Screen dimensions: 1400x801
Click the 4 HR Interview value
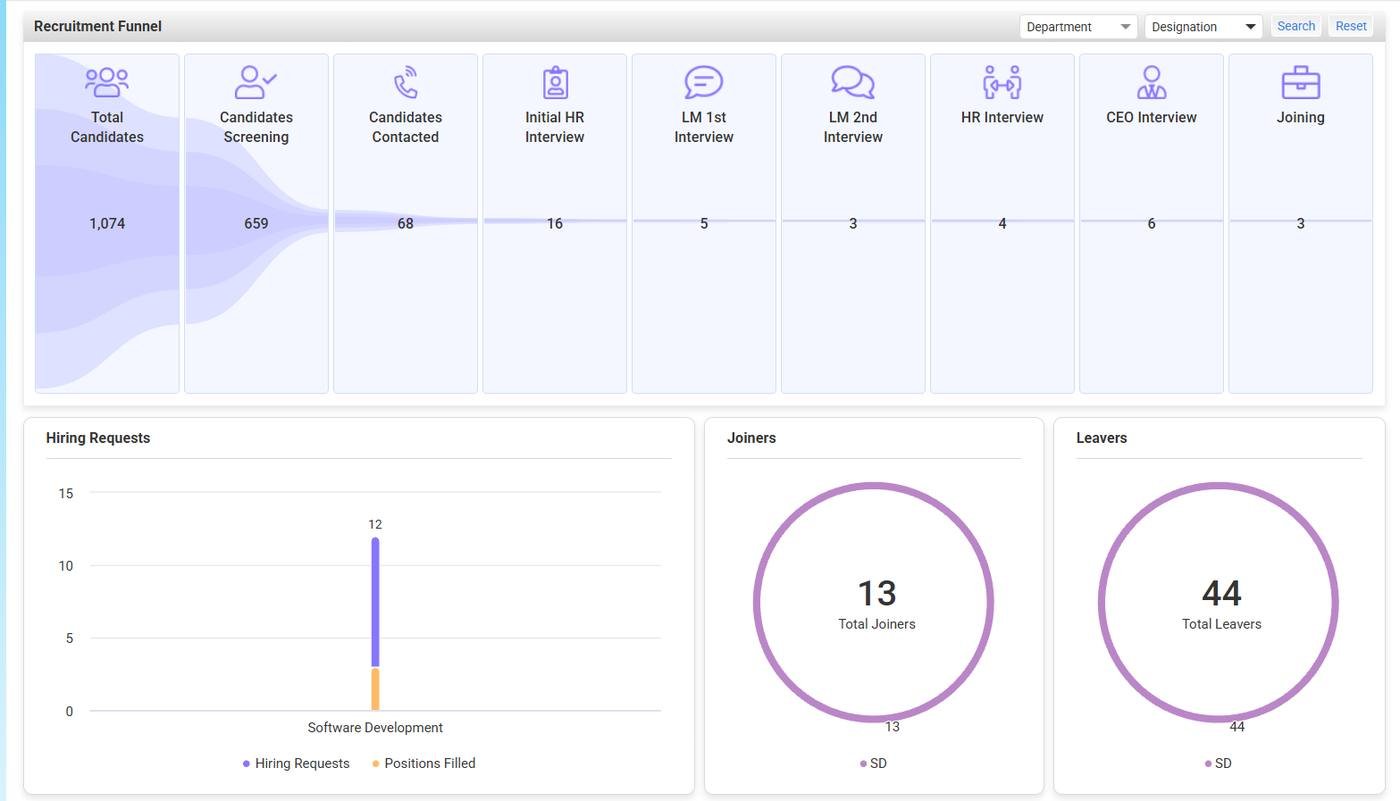click(x=1002, y=224)
